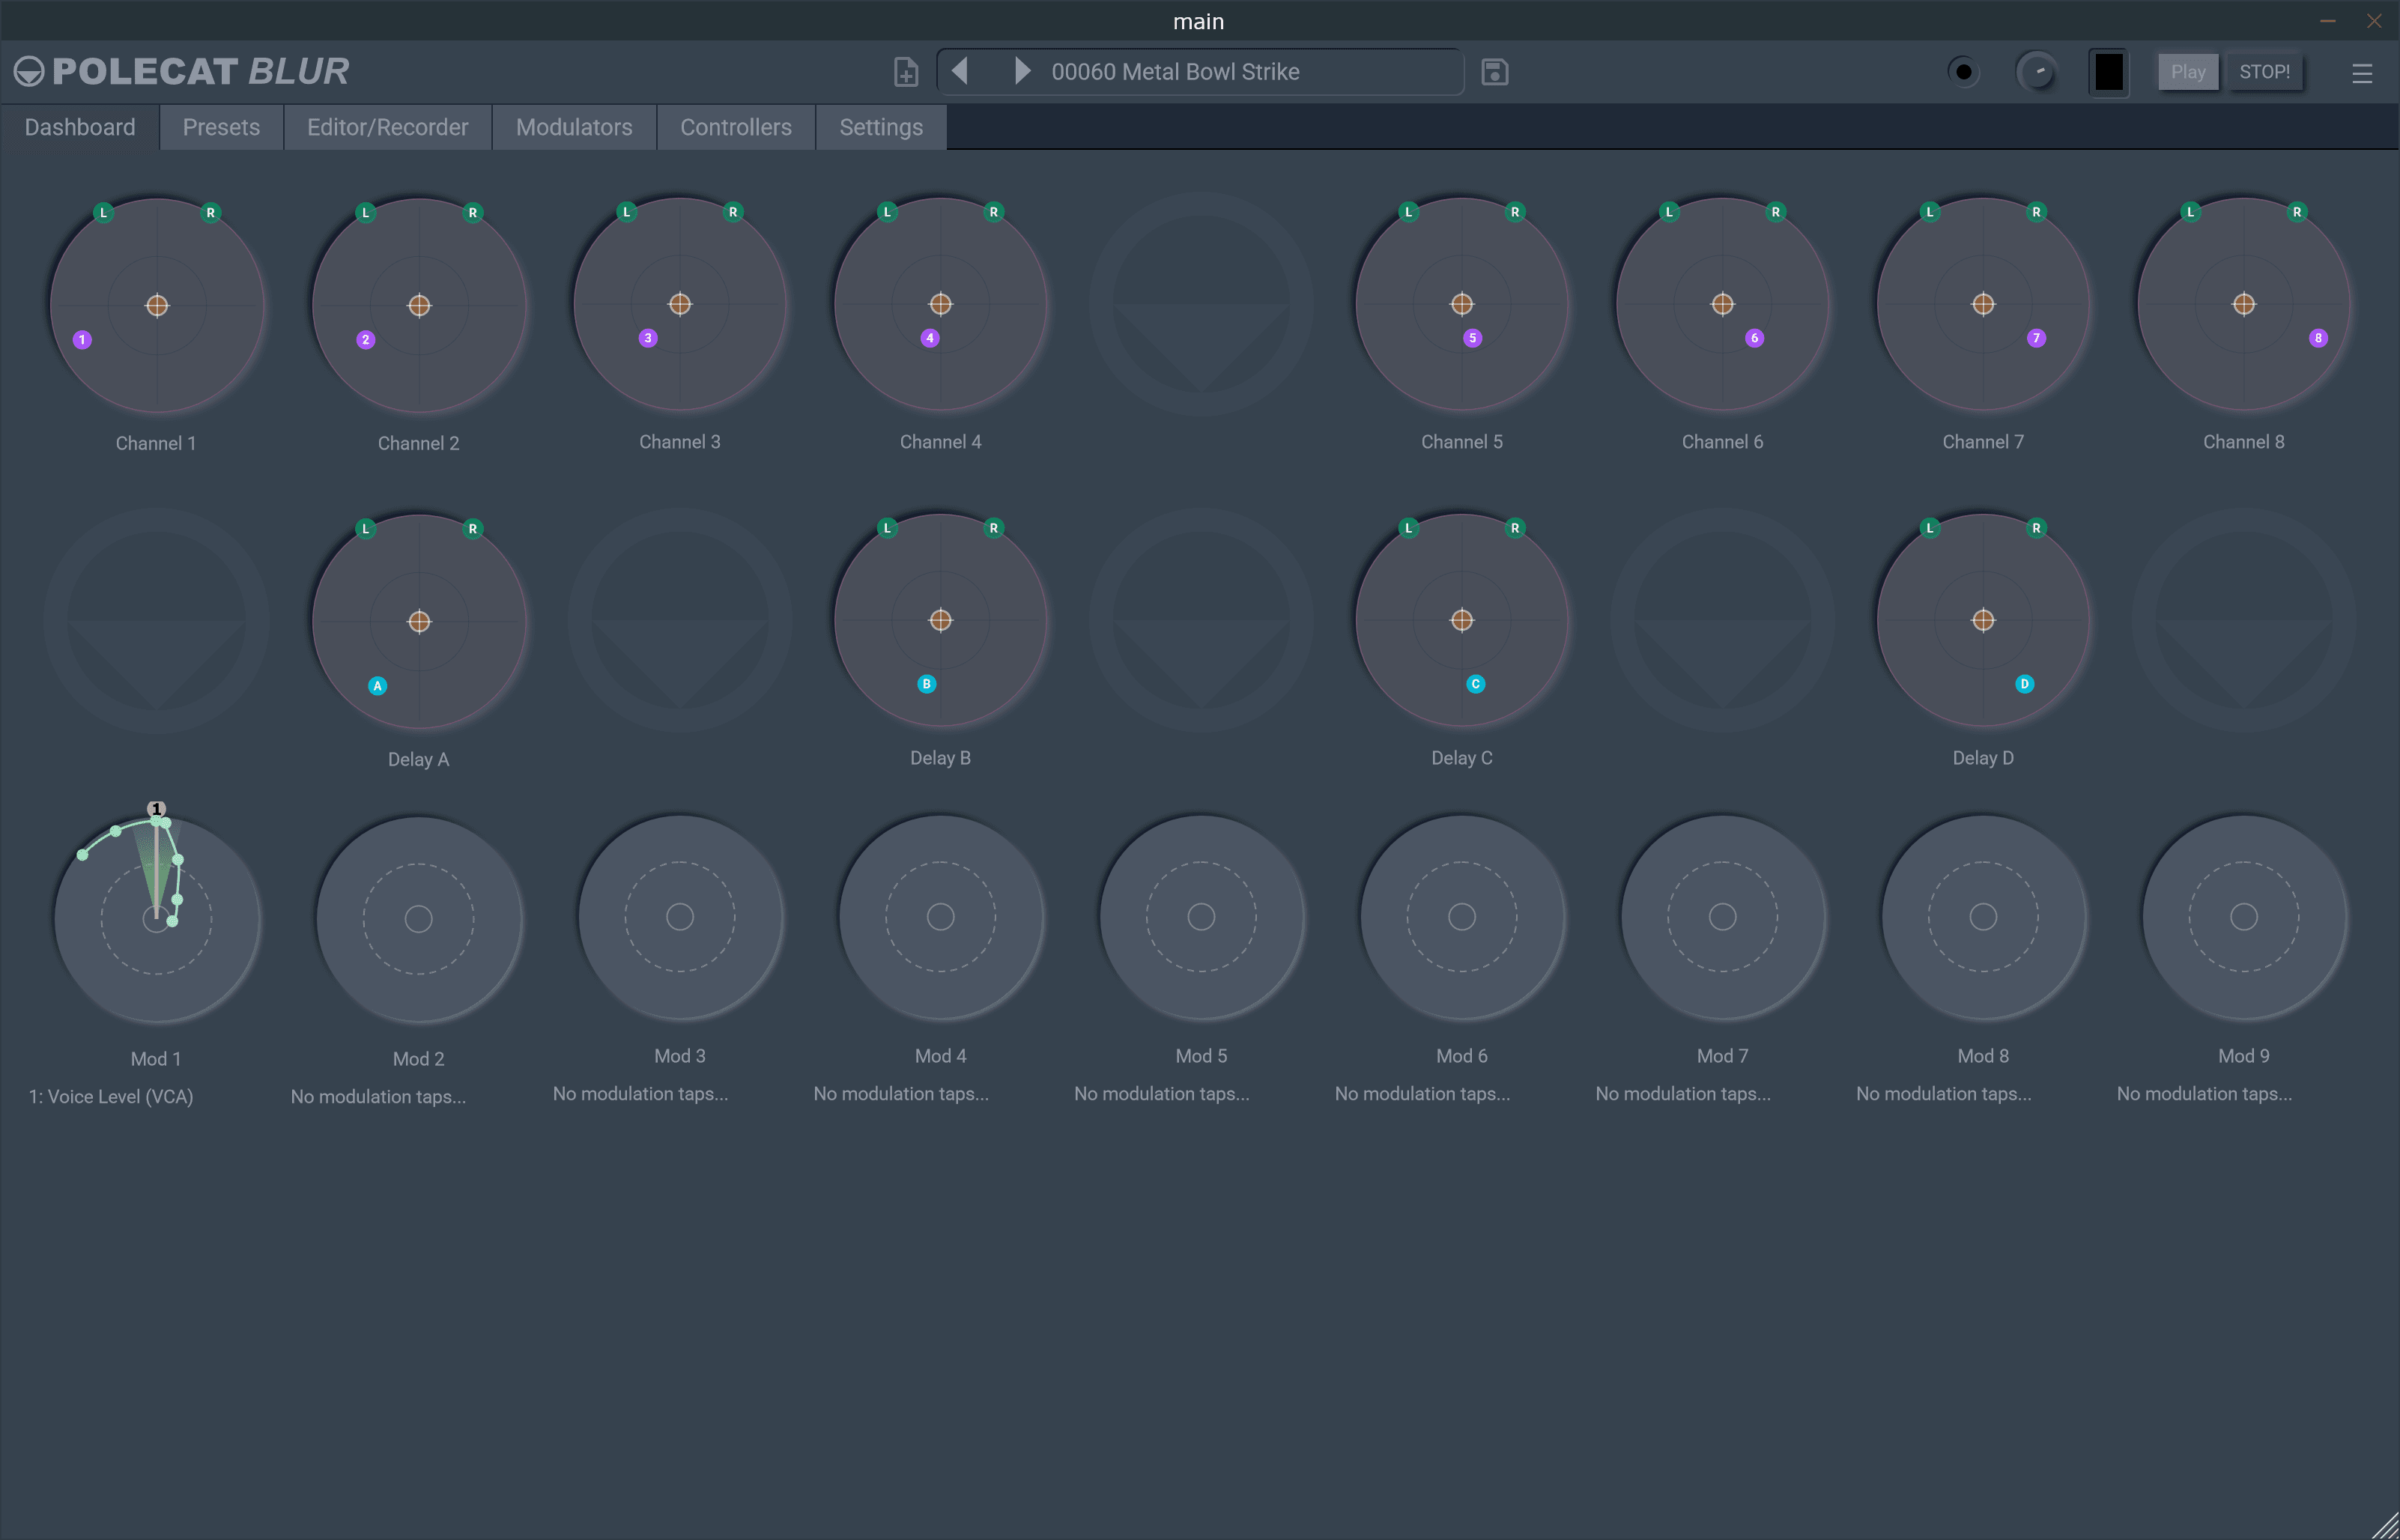Click the Mod 1 modulator dial
Viewport: 2400px width, 1540px height.
coord(157,919)
